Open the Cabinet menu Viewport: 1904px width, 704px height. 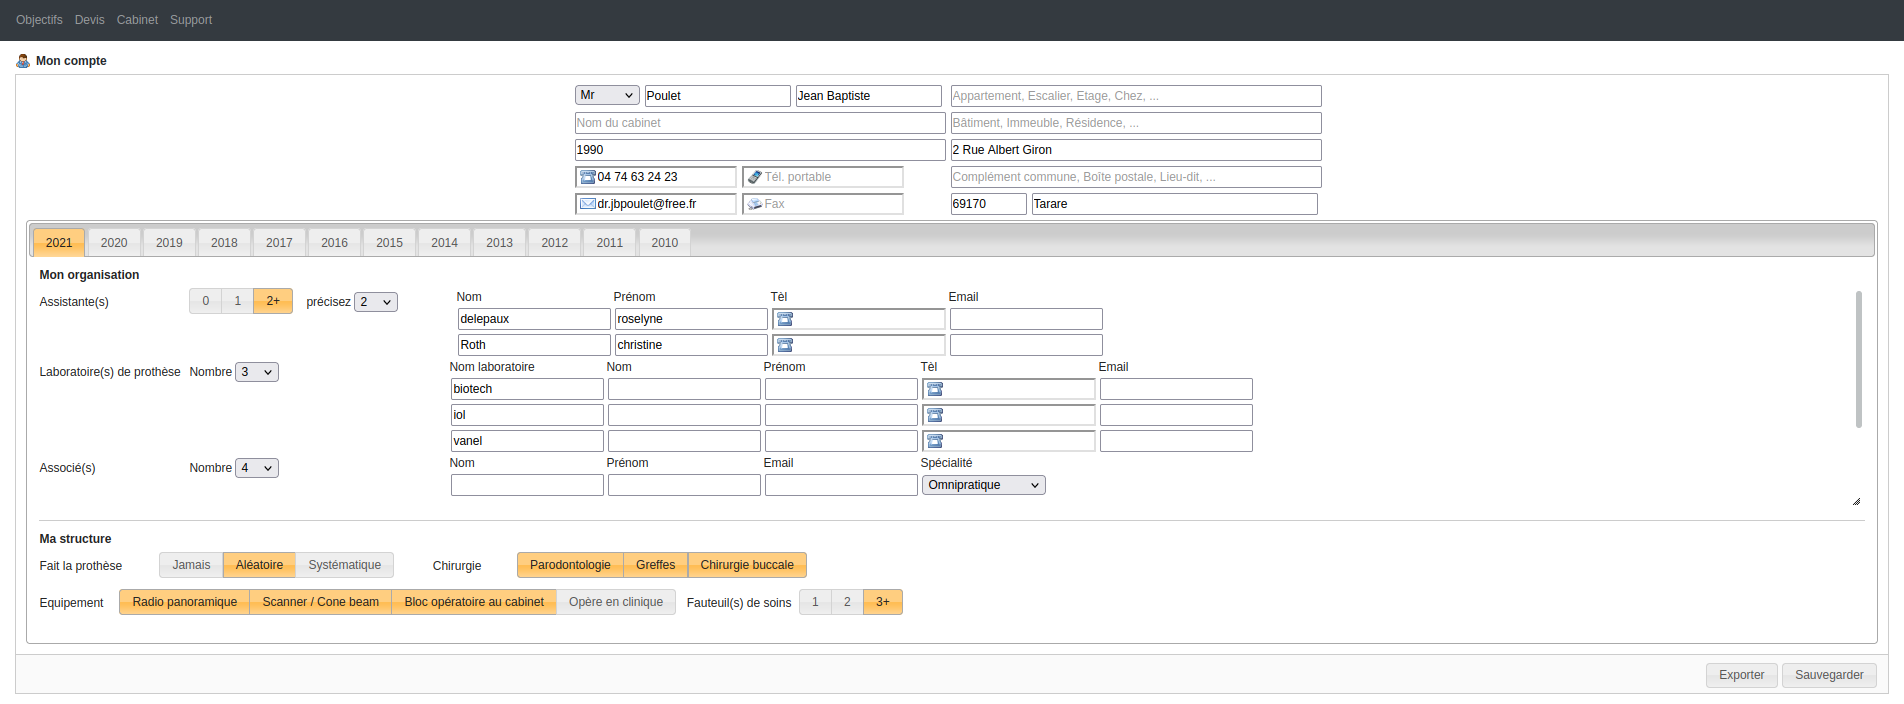click(x=137, y=20)
